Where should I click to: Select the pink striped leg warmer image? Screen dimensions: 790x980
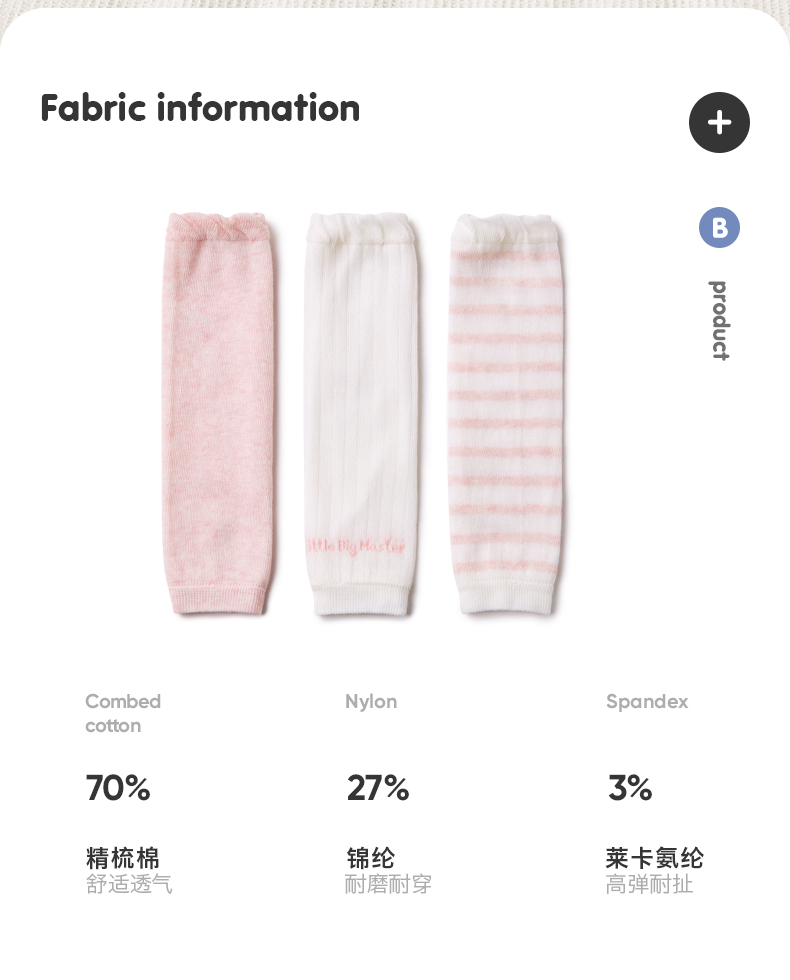point(505,414)
